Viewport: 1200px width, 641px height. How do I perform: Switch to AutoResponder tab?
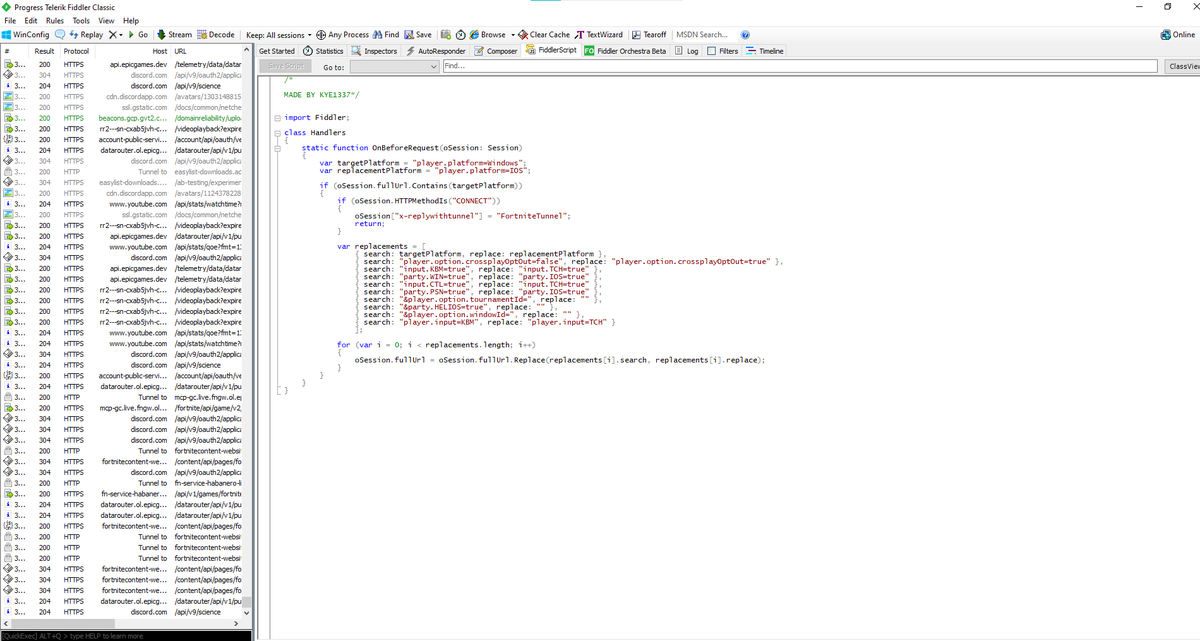(x=435, y=51)
